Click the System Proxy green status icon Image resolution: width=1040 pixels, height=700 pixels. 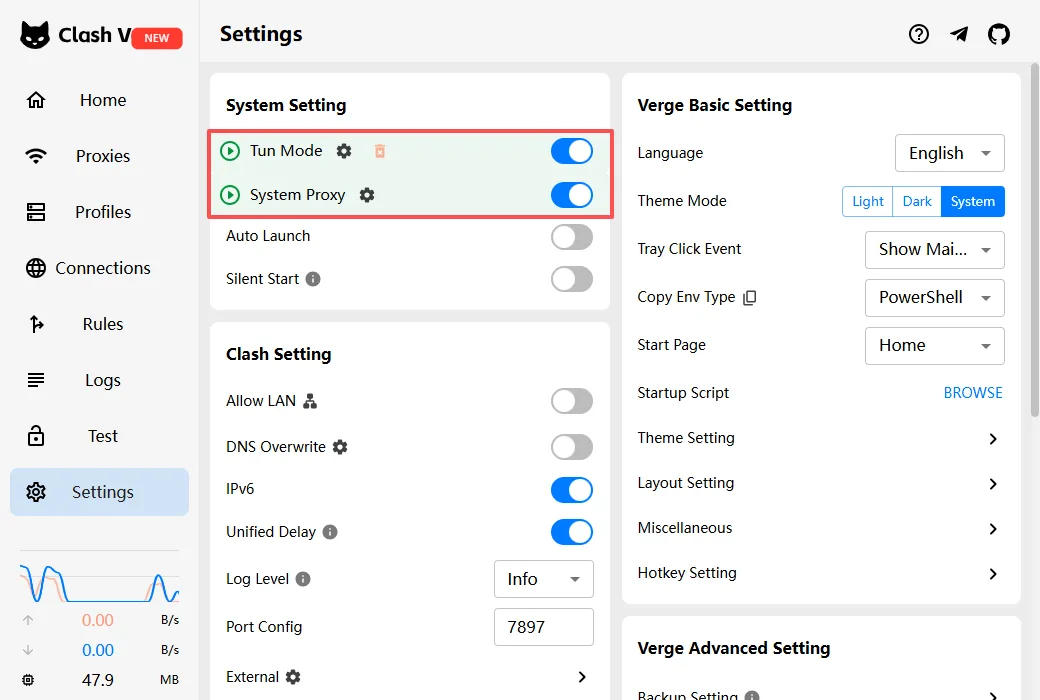pyautogui.click(x=230, y=195)
